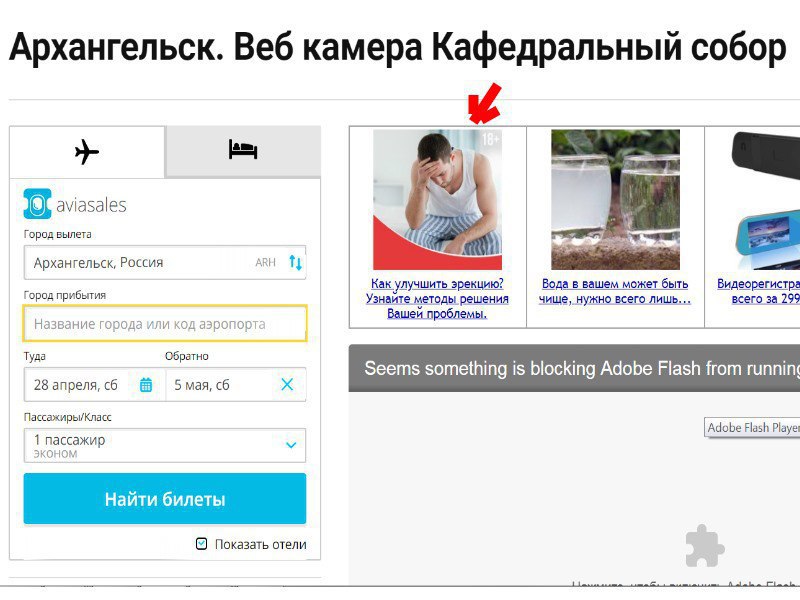
Task: Open the Как улучшить эрекцию link
Action: (x=437, y=298)
